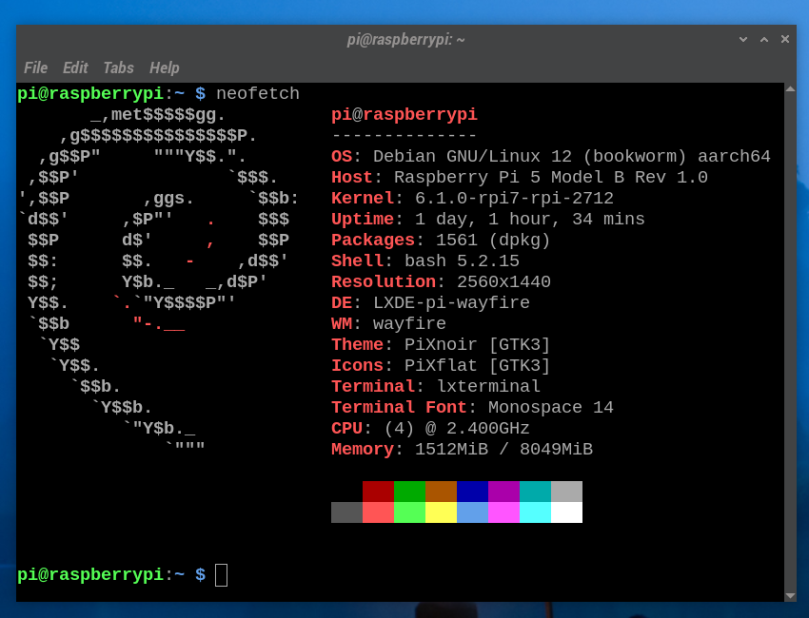Open the Tabs menu
This screenshot has width=809, height=618.
pyautogui.click(x=118, y=68)
